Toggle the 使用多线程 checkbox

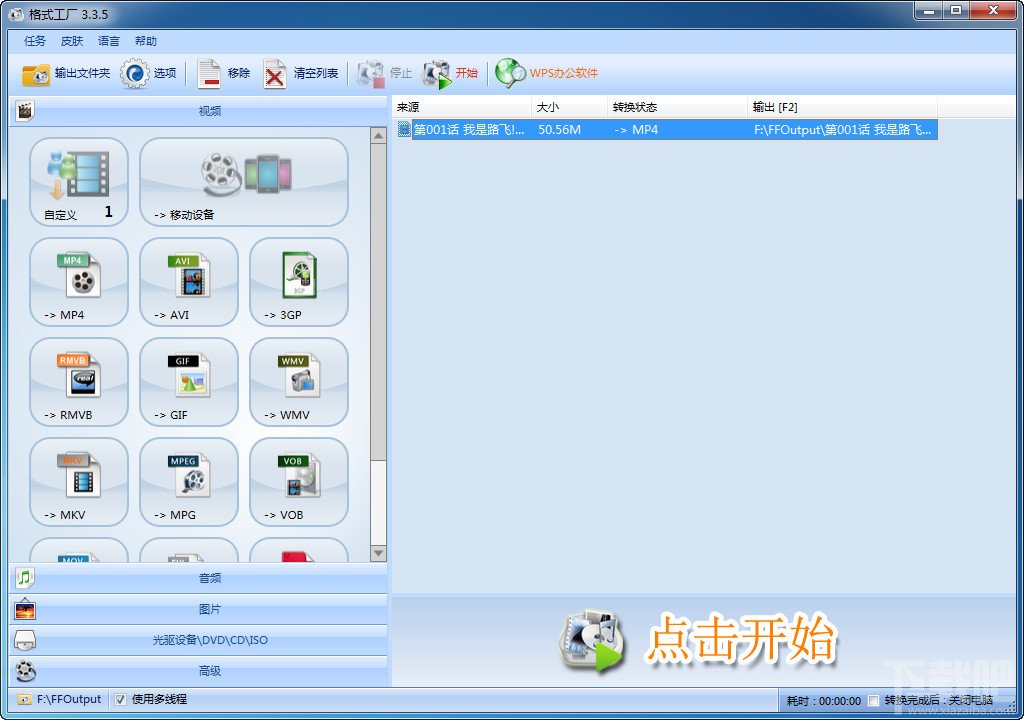click(120, 700)
